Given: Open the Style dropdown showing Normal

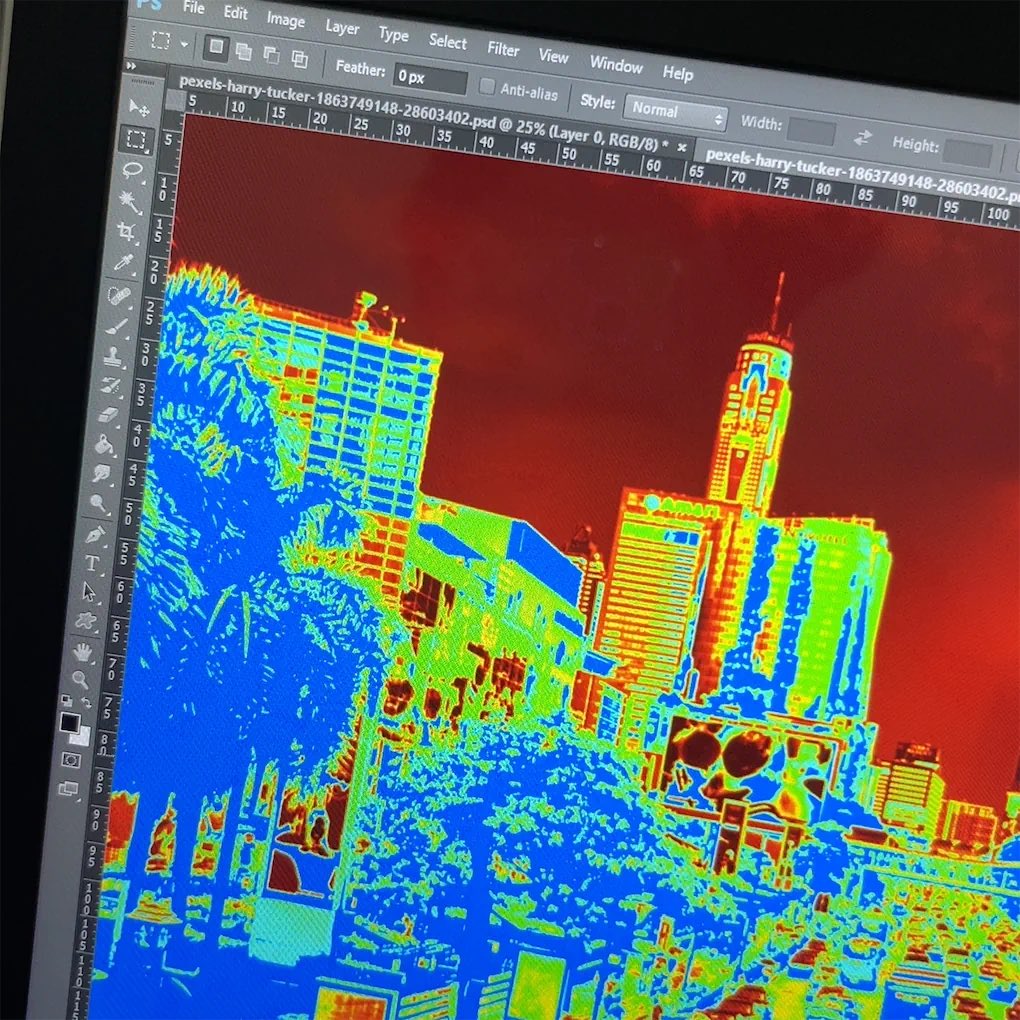Looking at the screenshot, I should [x=675, y=114].
